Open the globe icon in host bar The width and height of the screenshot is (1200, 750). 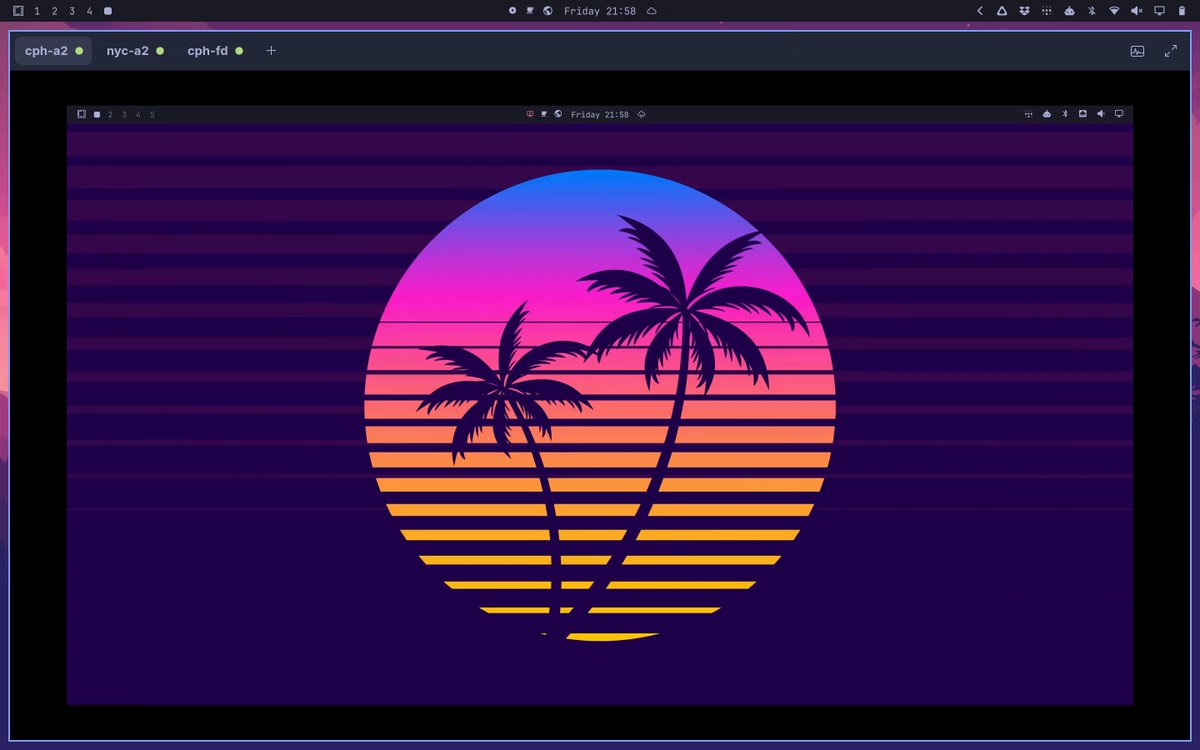(548, 11)
